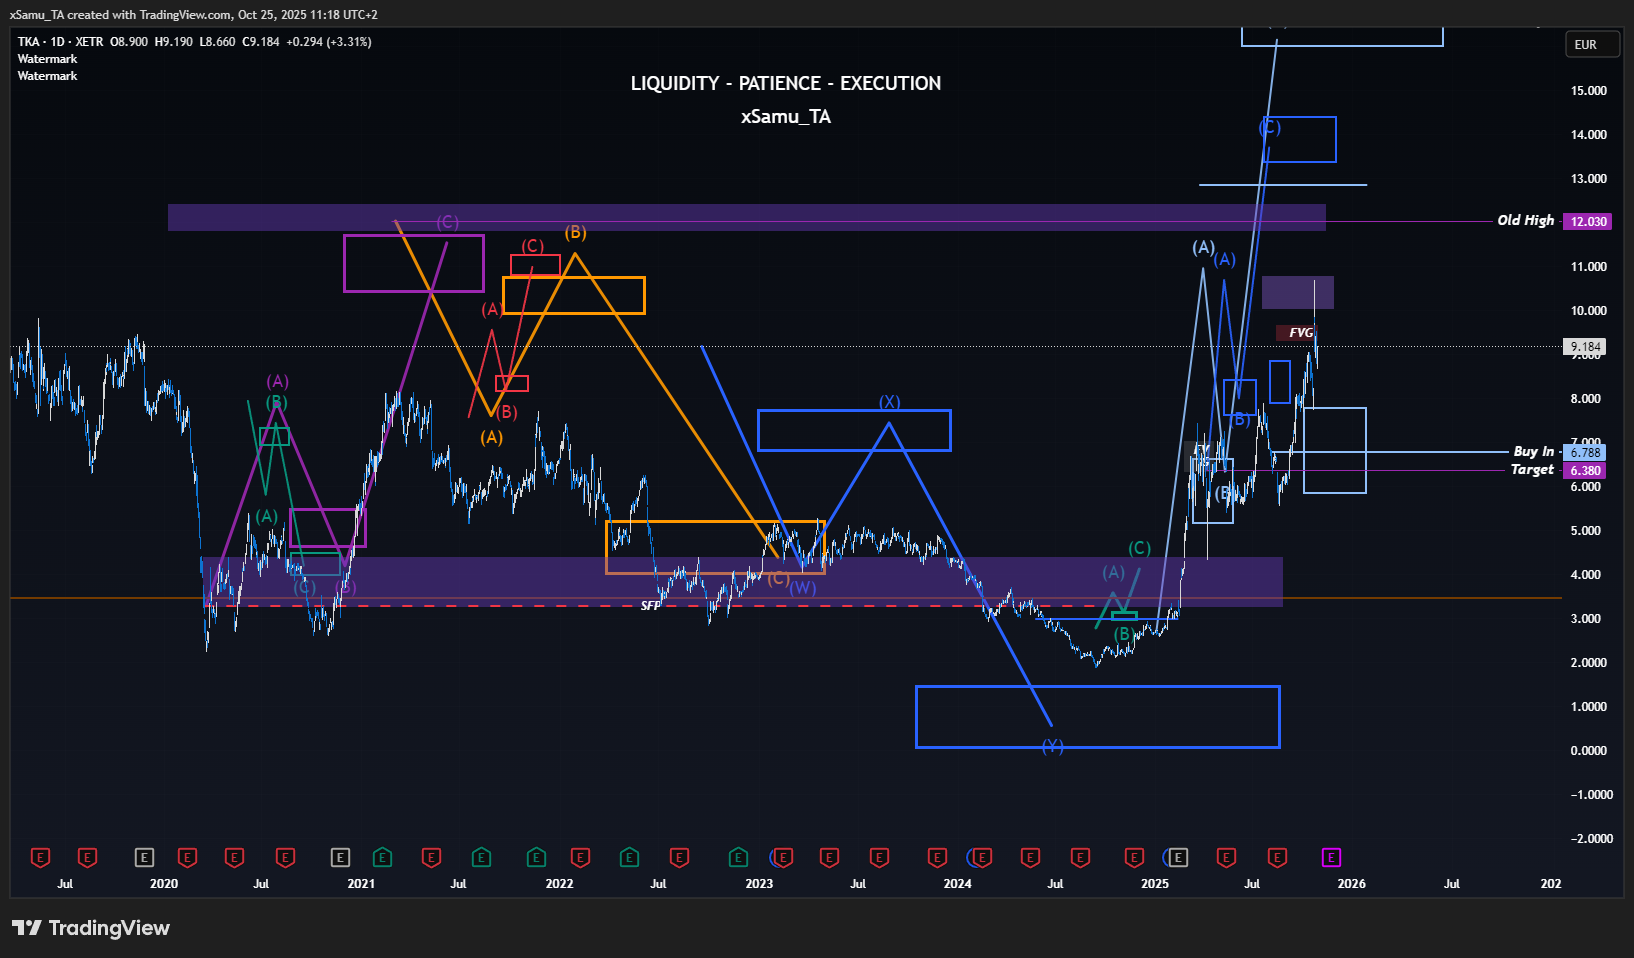
Task: Click the xSamu_TA author text under title
Action: tap(786, 116)
